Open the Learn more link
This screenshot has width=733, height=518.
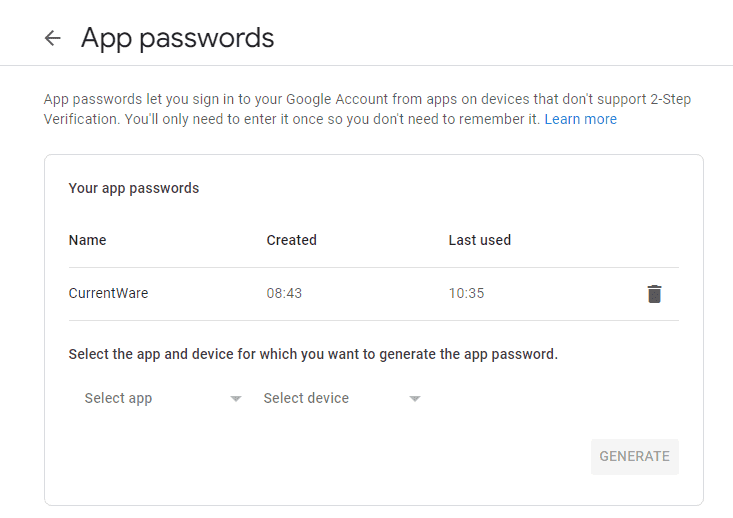pyautogui.click(x=581, y=119)
